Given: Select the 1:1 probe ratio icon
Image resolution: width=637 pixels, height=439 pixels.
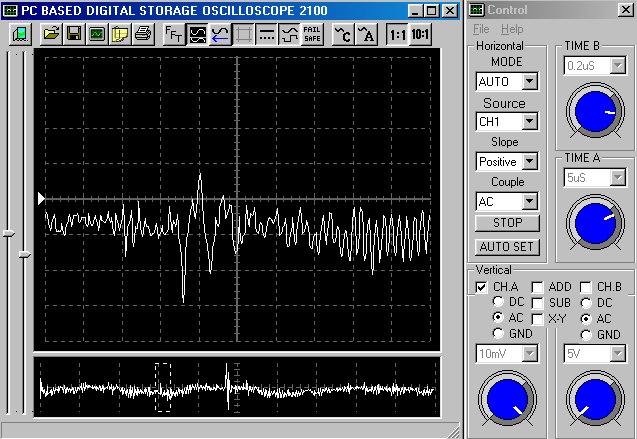Looking at the screenshot, I should pos(396,33).
